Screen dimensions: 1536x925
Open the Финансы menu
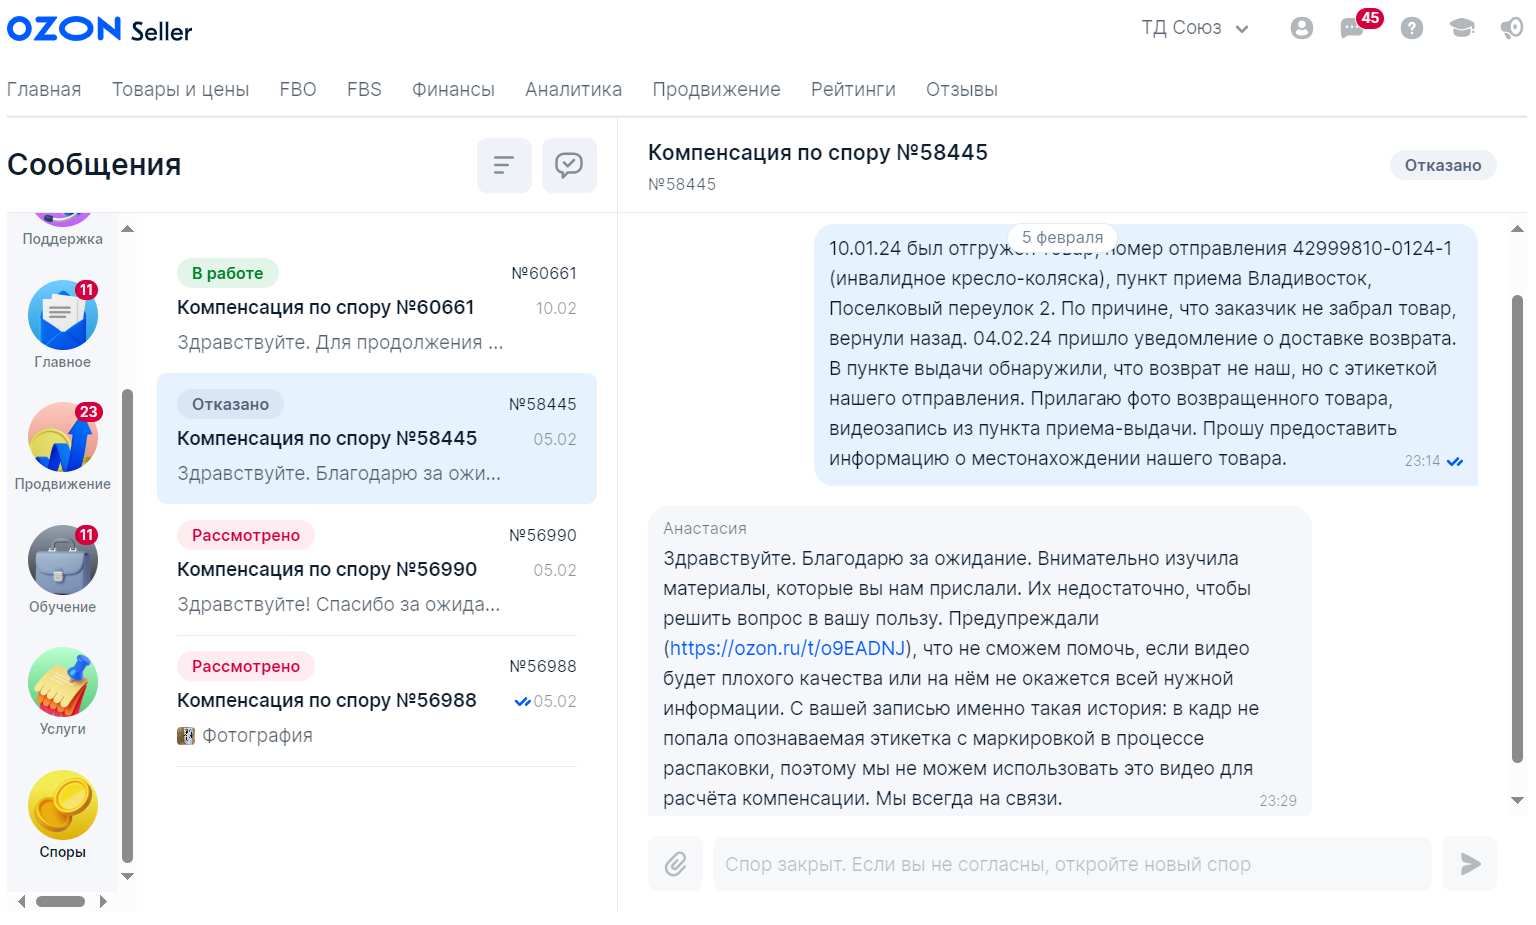pyautogui.click(x=453, y=89)
